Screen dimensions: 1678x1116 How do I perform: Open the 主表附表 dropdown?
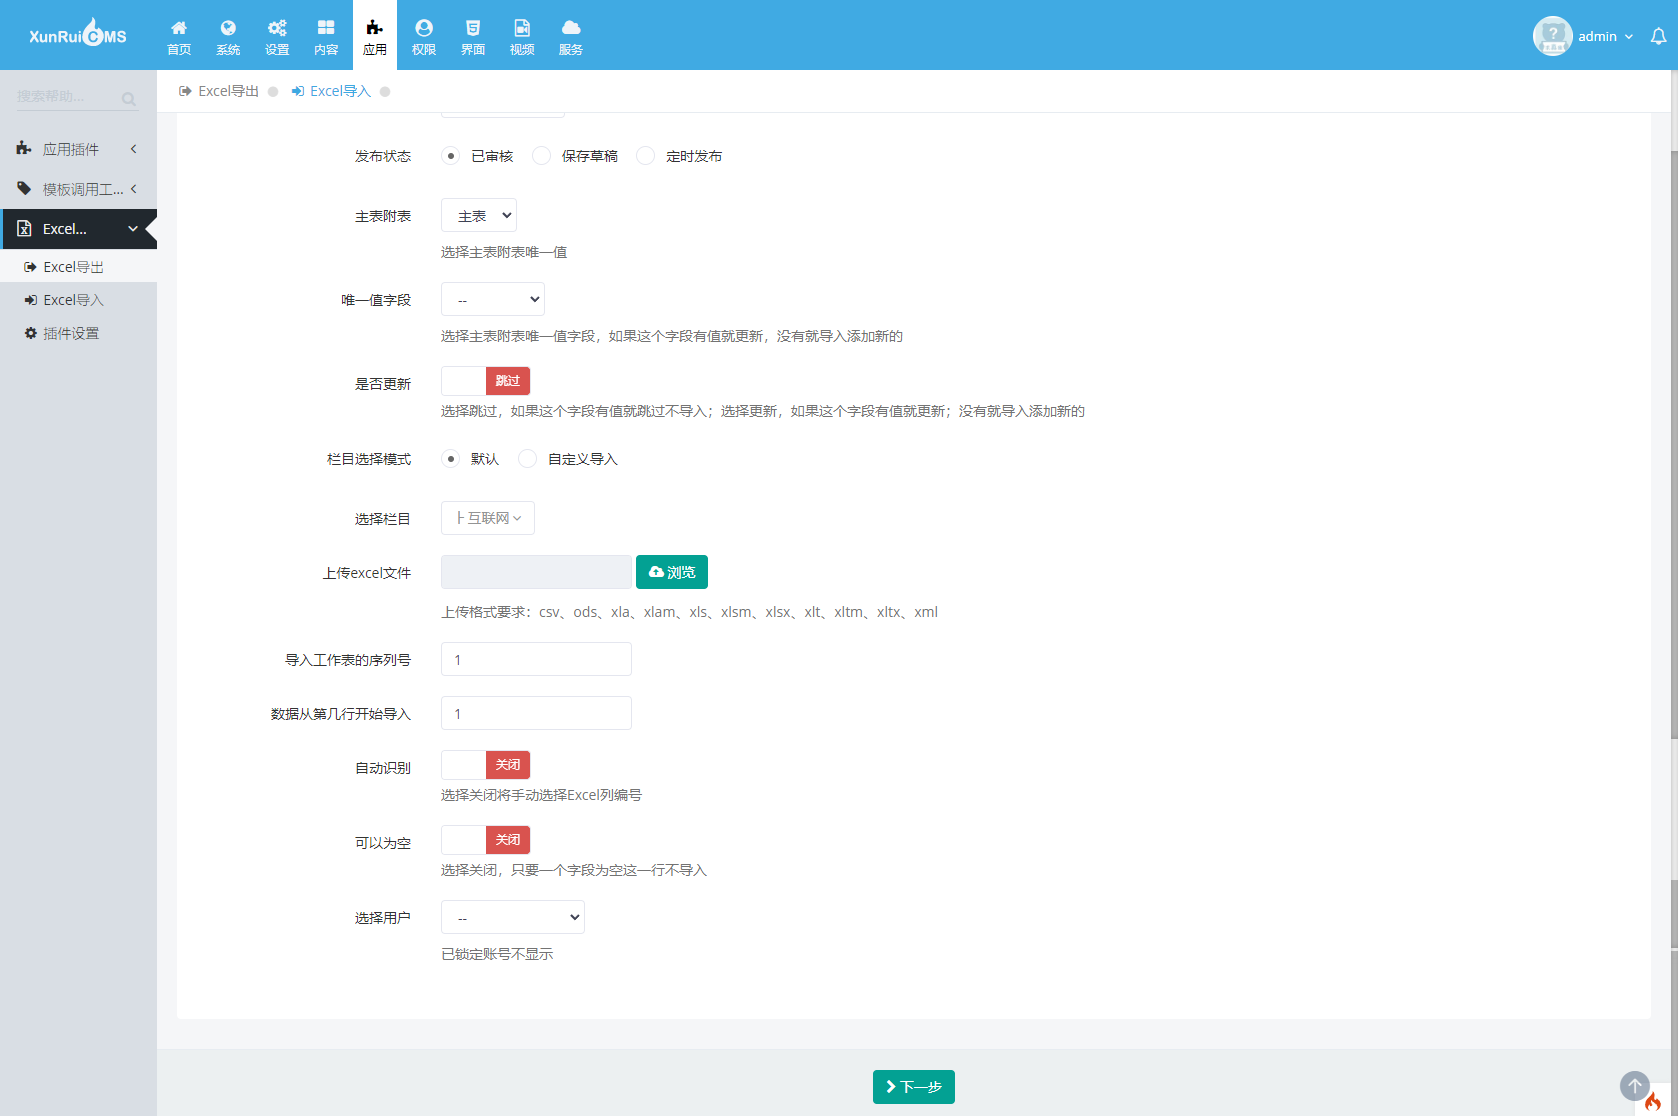(479, 216)
